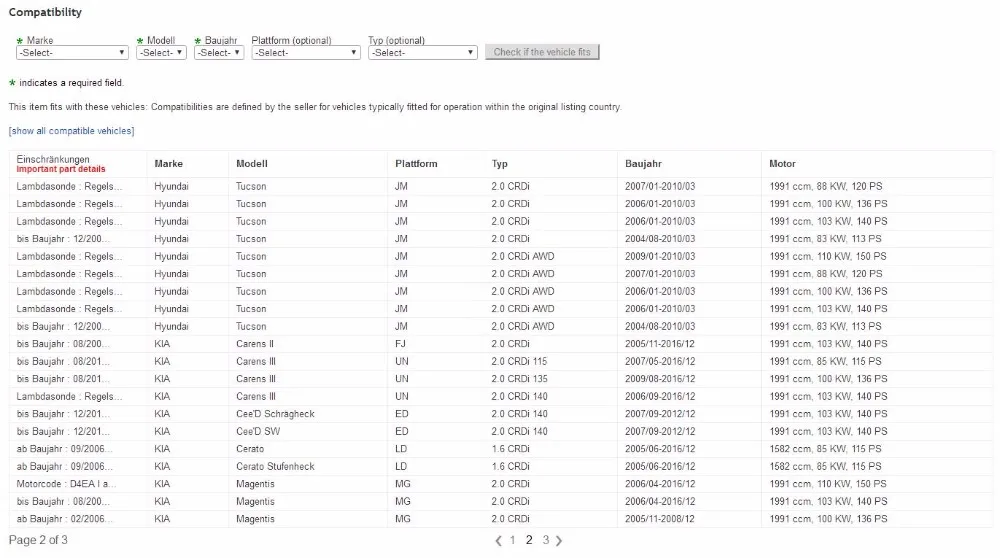Screen dimensions: 1000x558
Task: Click Check if the vehicle fits button
Action: pos(542,52)
